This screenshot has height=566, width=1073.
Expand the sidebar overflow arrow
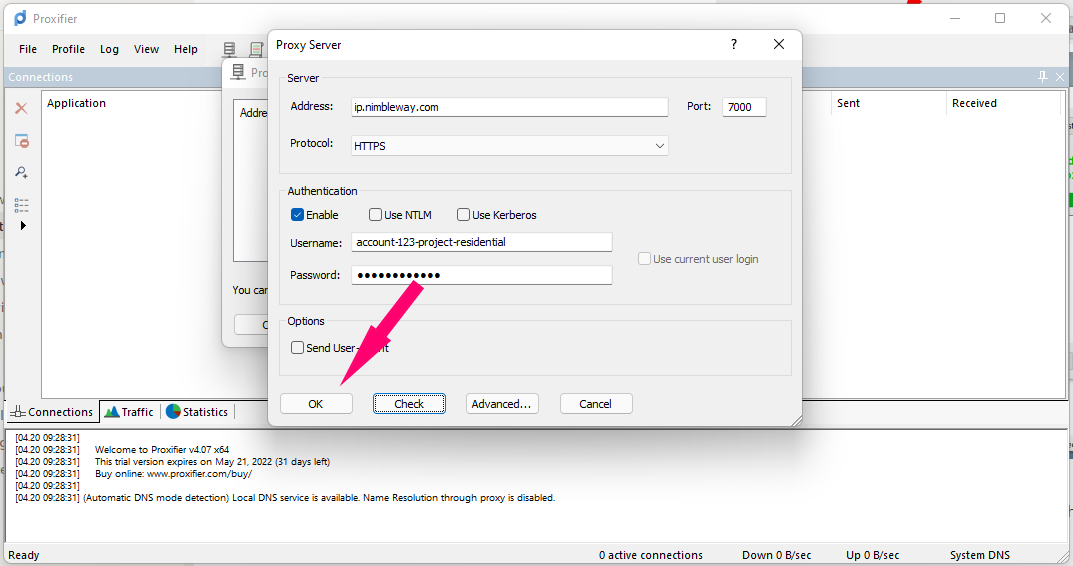click(23, 225)
